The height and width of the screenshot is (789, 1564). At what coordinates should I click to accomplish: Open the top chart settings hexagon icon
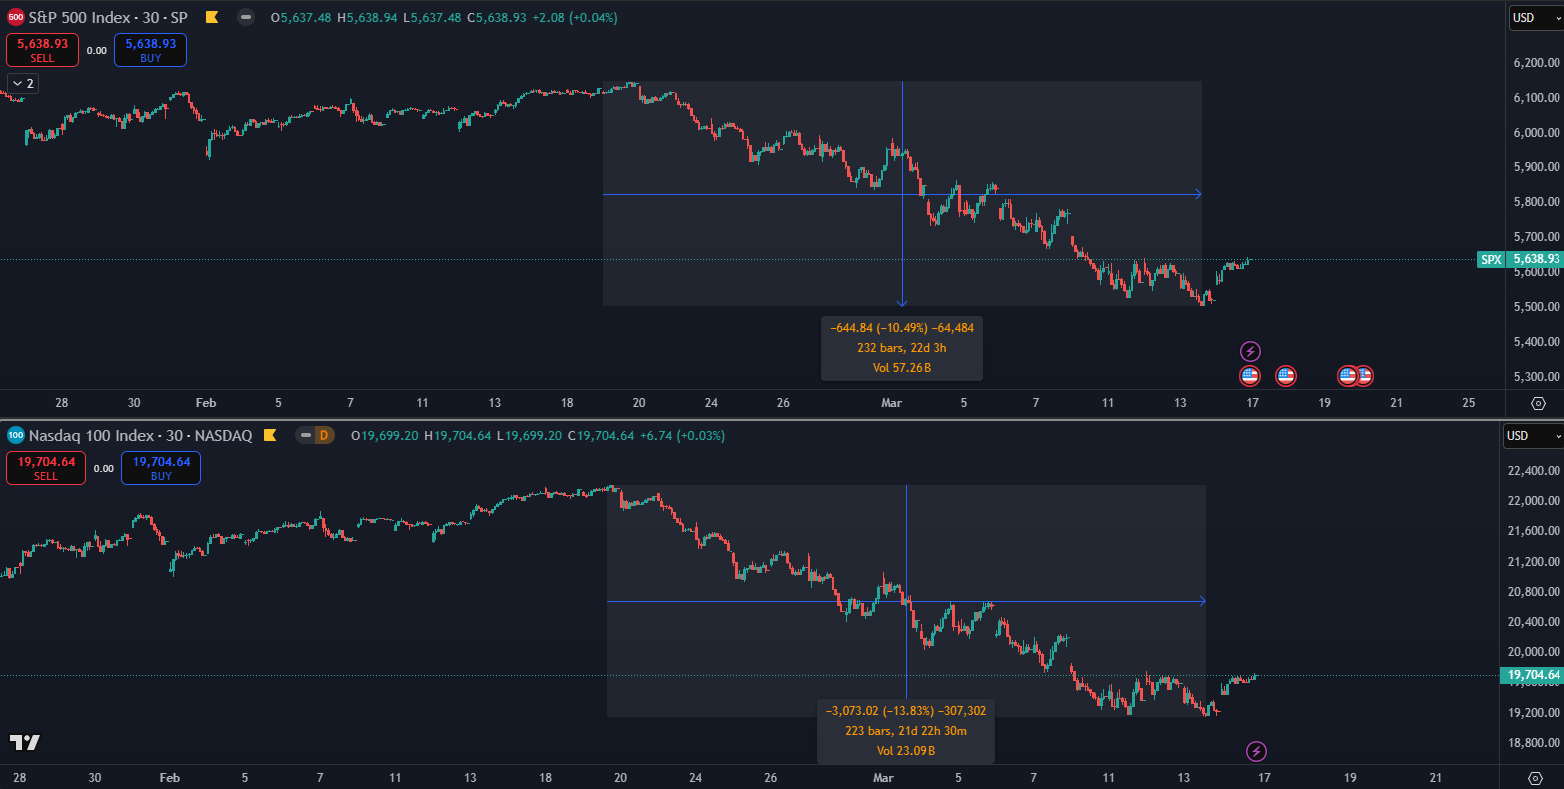[x=1538, y=403]
